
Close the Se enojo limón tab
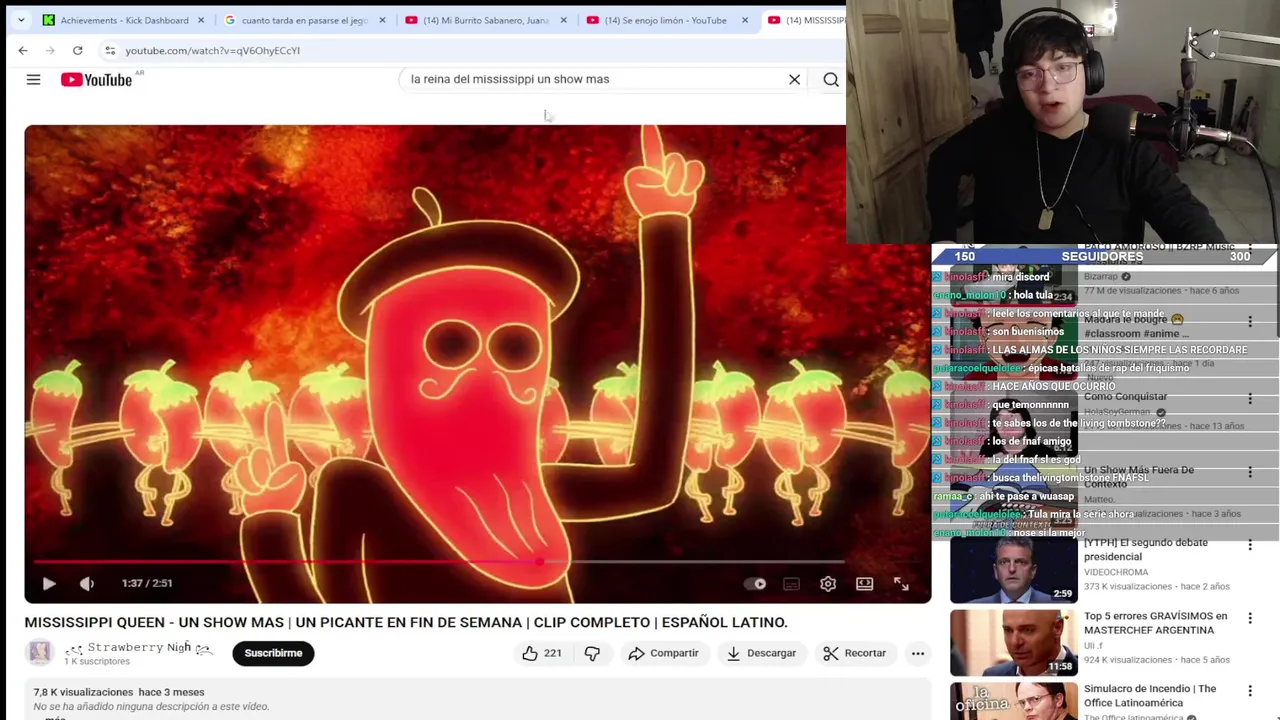click(x=745, y=20)
